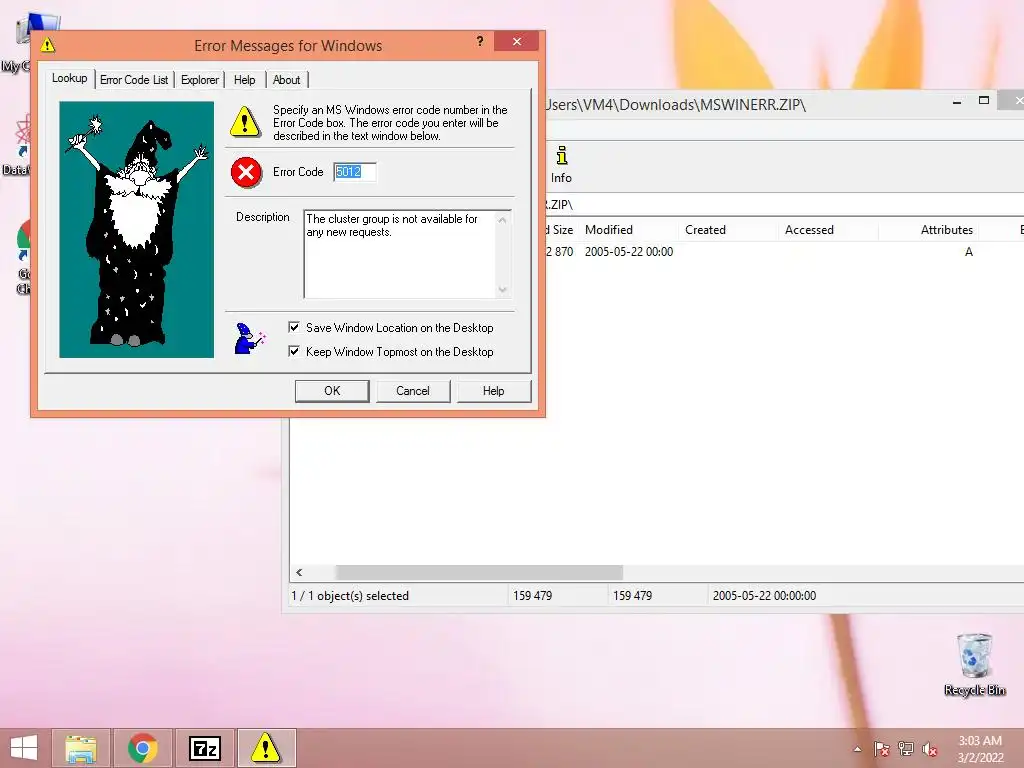The width and height of the screenshot is (1024, 768).
Task: Select the file row dated 2005-05-22
Action: (784, 251)
